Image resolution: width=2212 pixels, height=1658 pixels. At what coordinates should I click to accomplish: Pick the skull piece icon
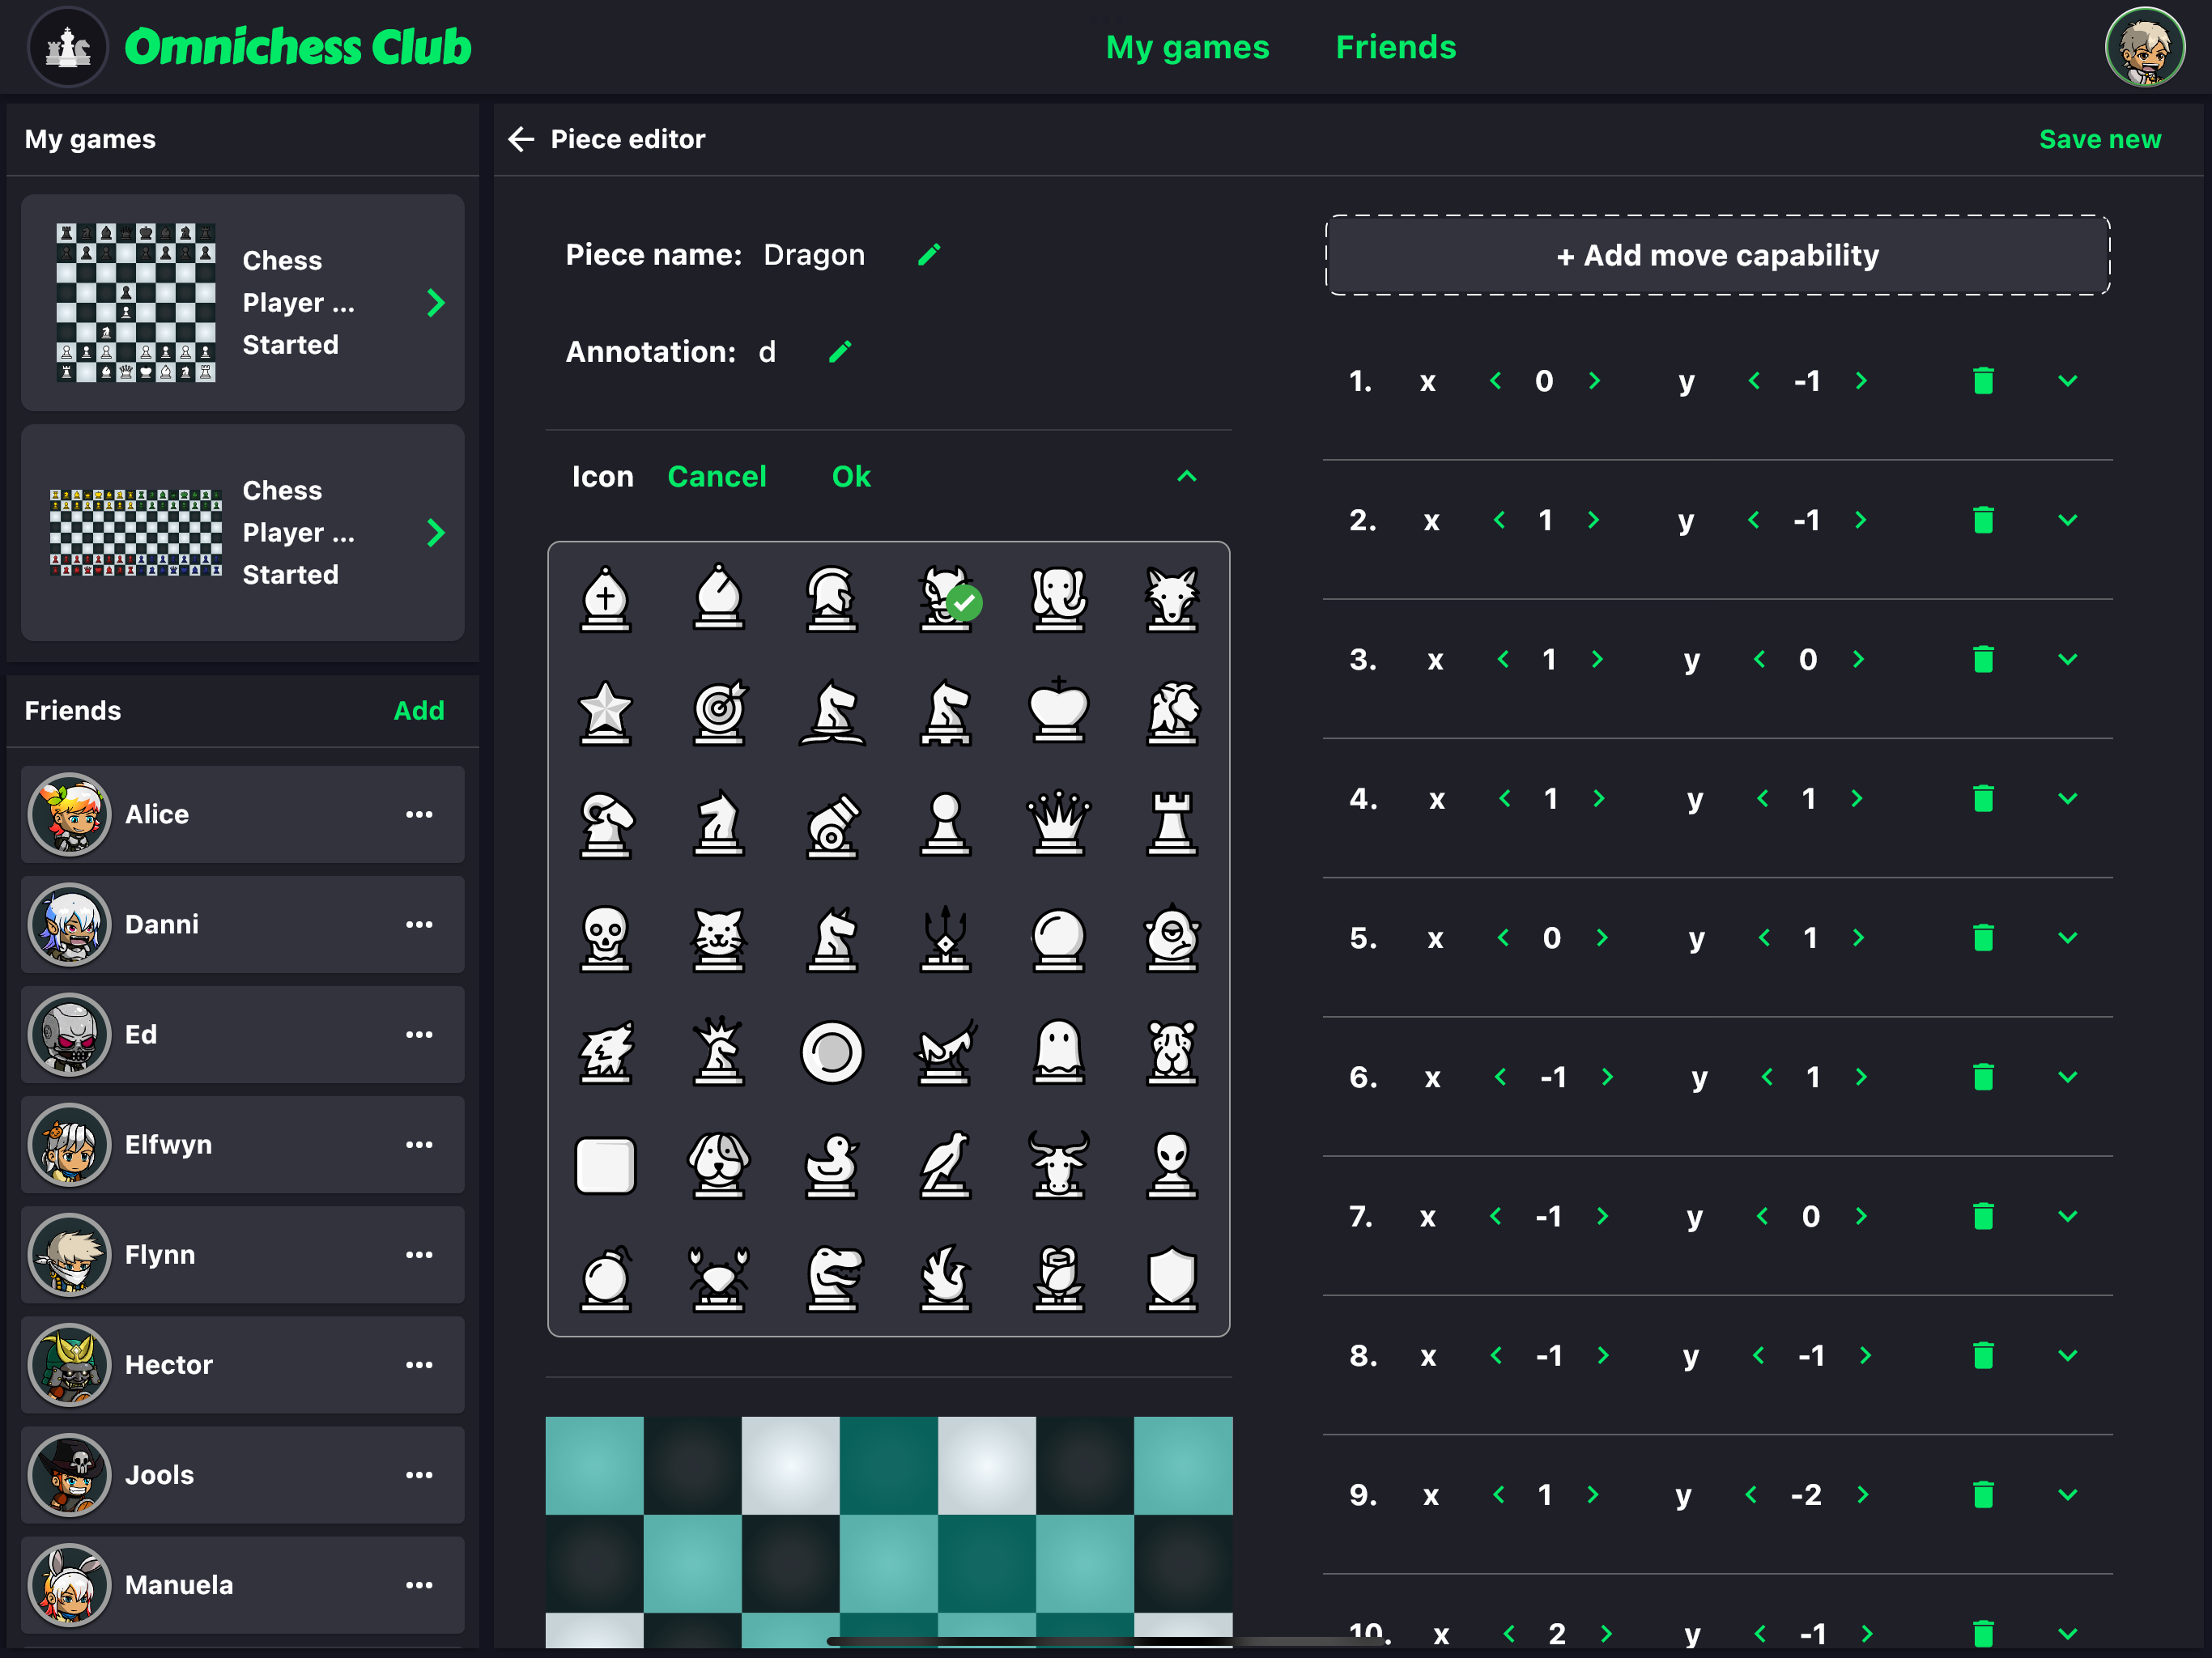[x=605, y=938]
